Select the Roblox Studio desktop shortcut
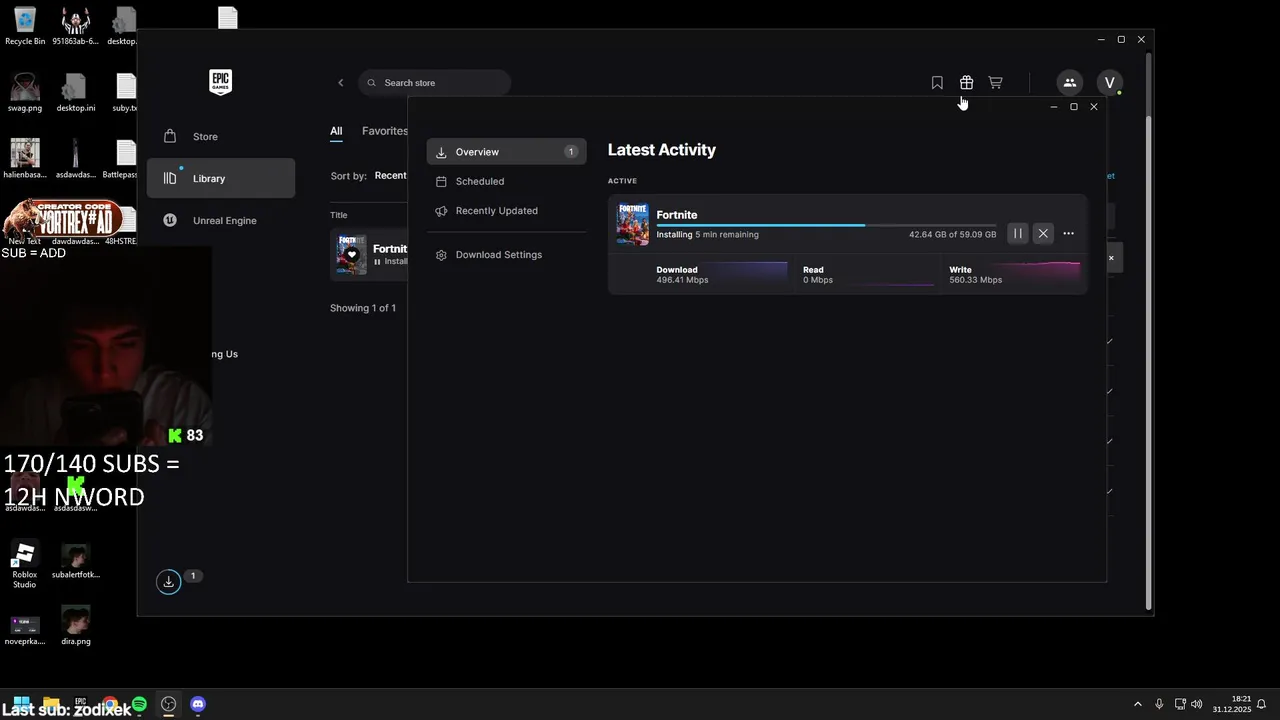 point(25,565)
